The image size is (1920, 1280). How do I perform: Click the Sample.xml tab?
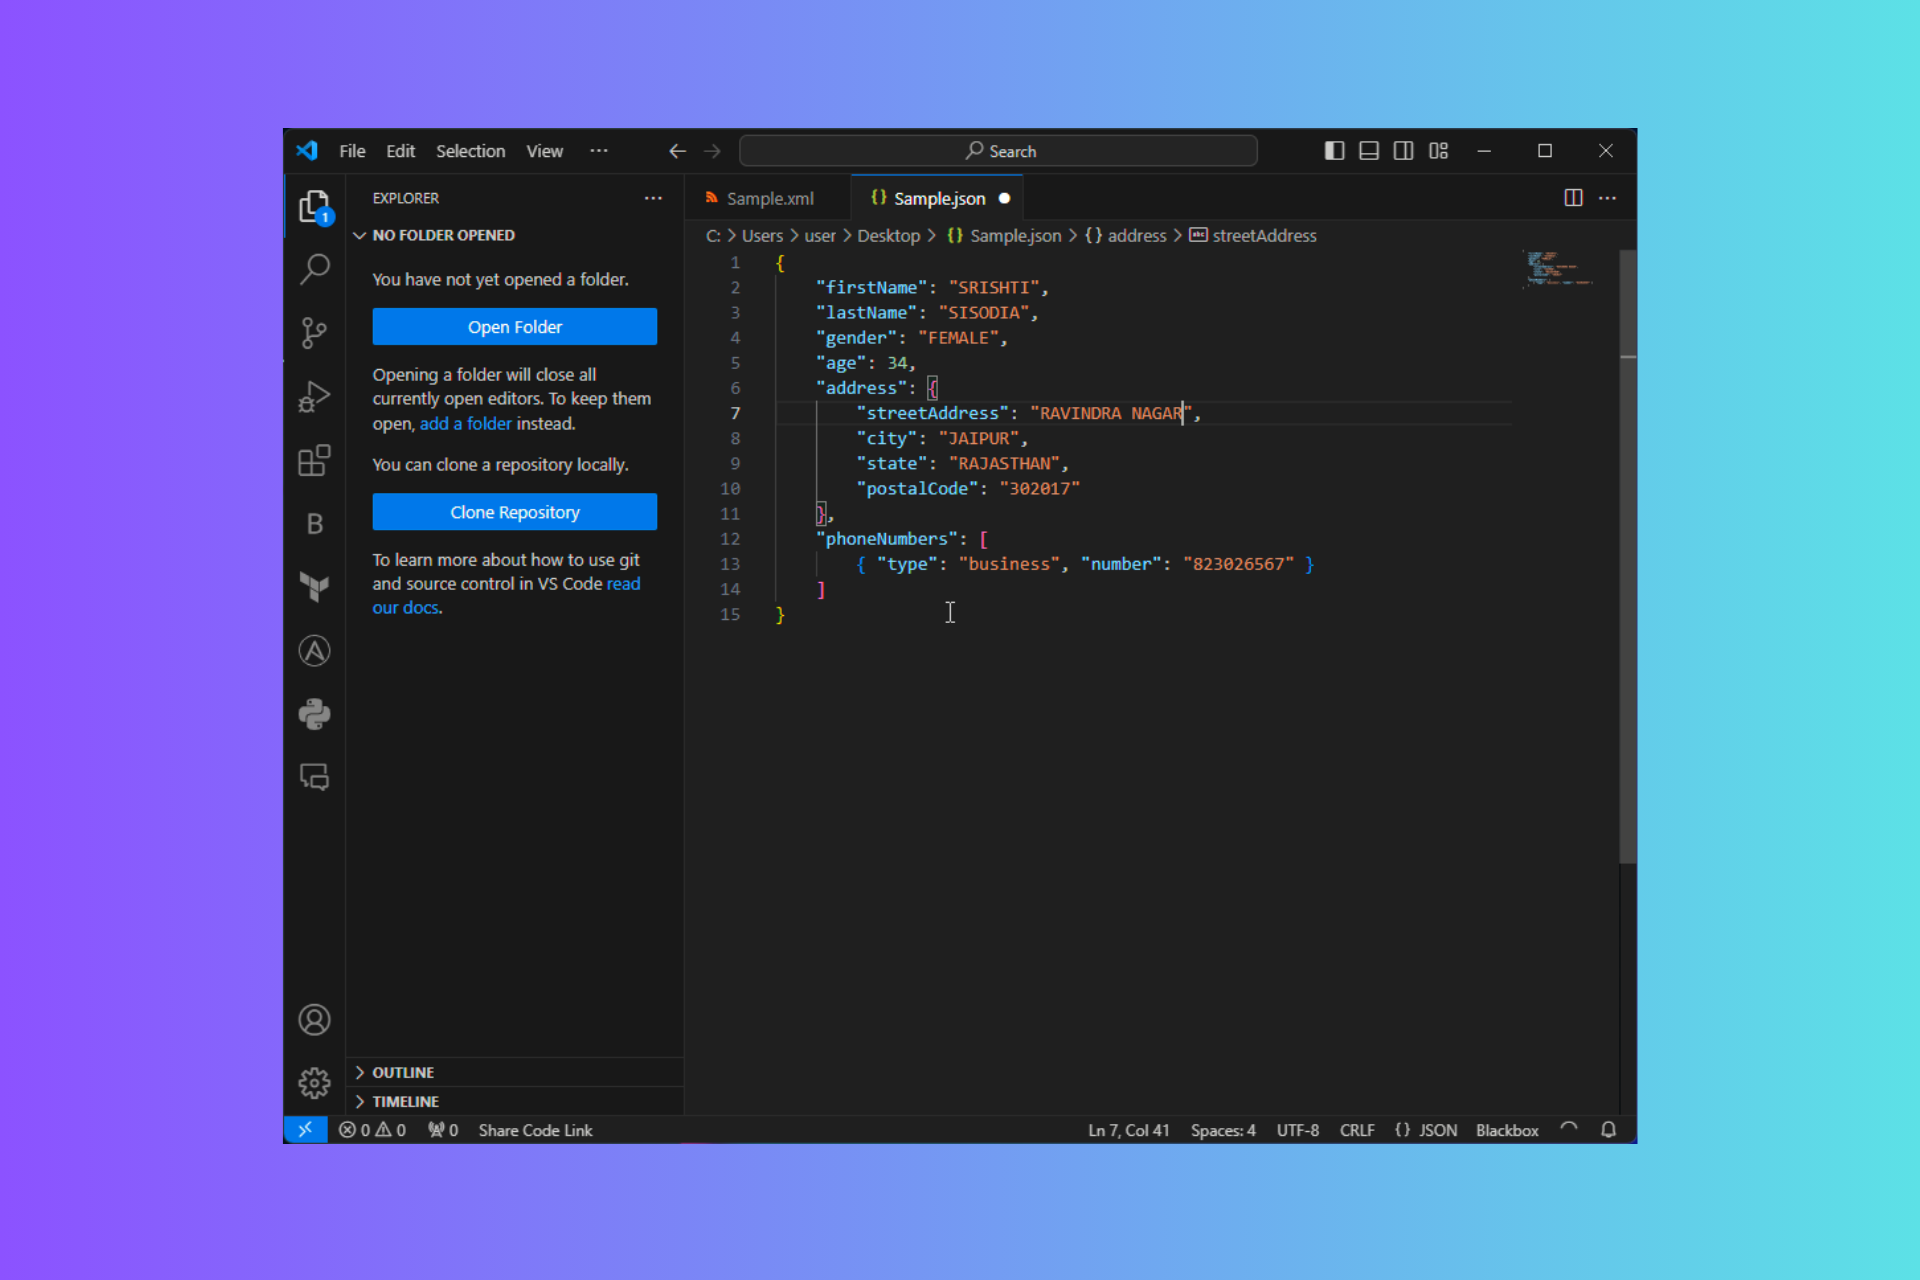769,197
